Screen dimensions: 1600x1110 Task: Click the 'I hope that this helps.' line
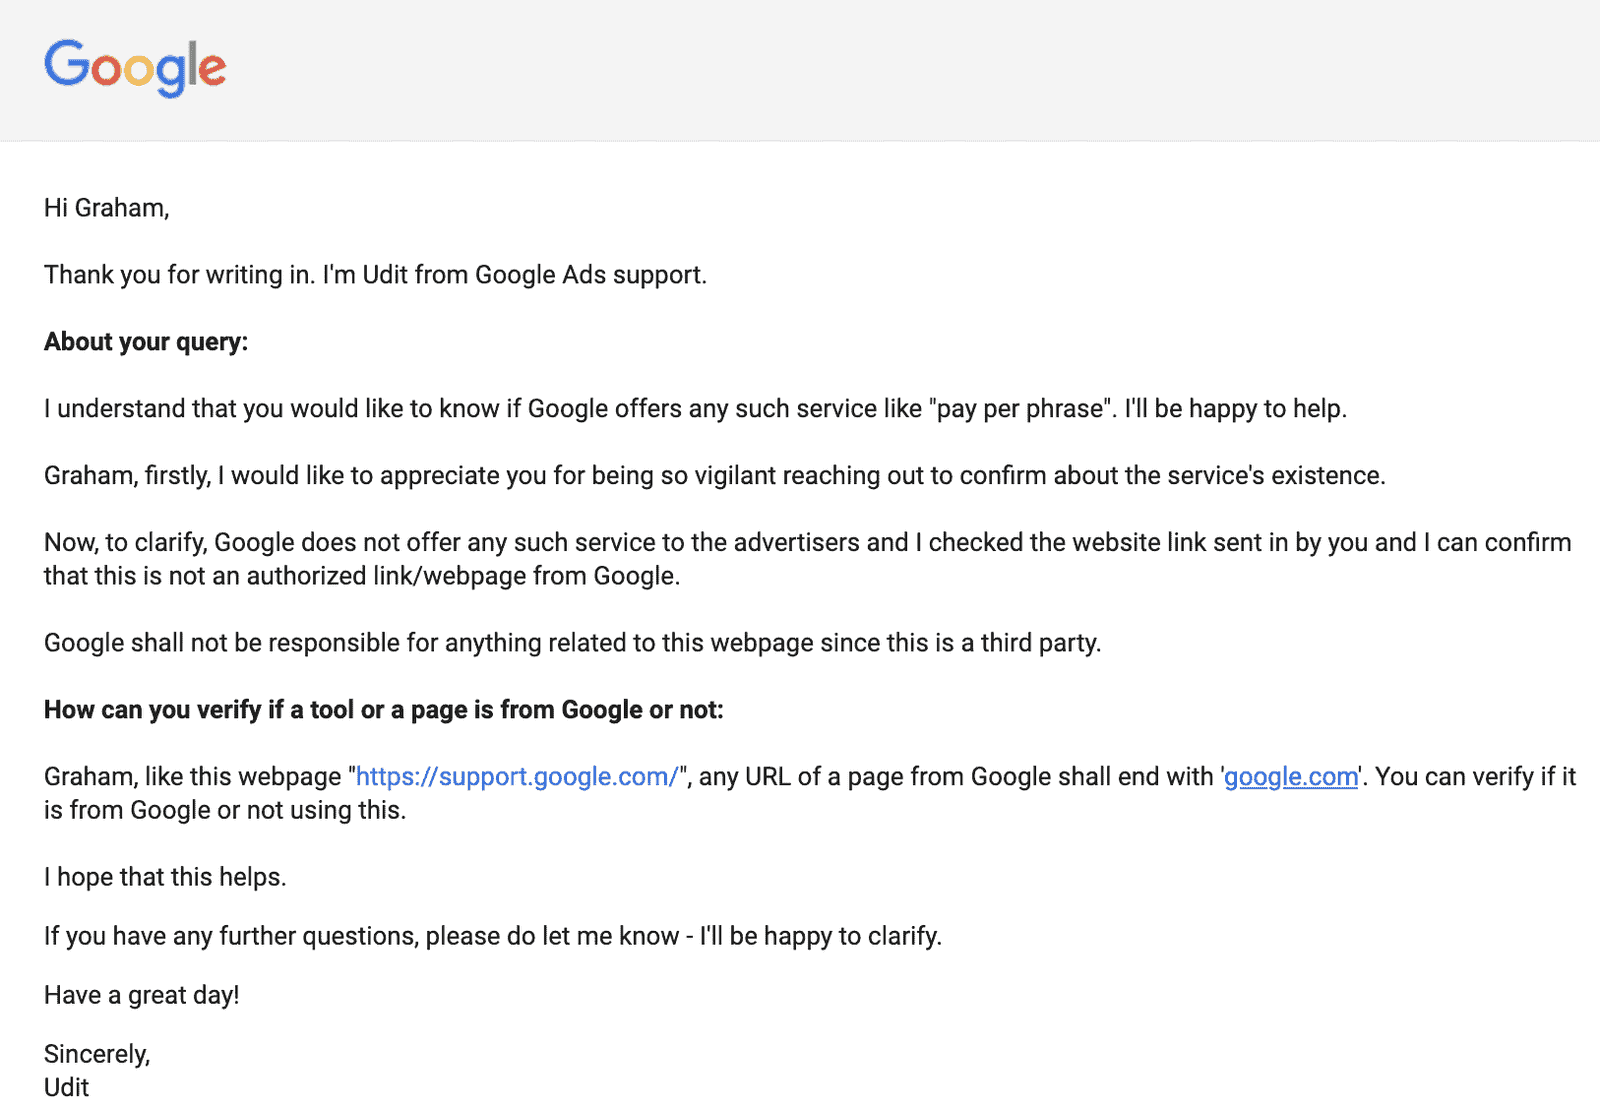[165, 877]
